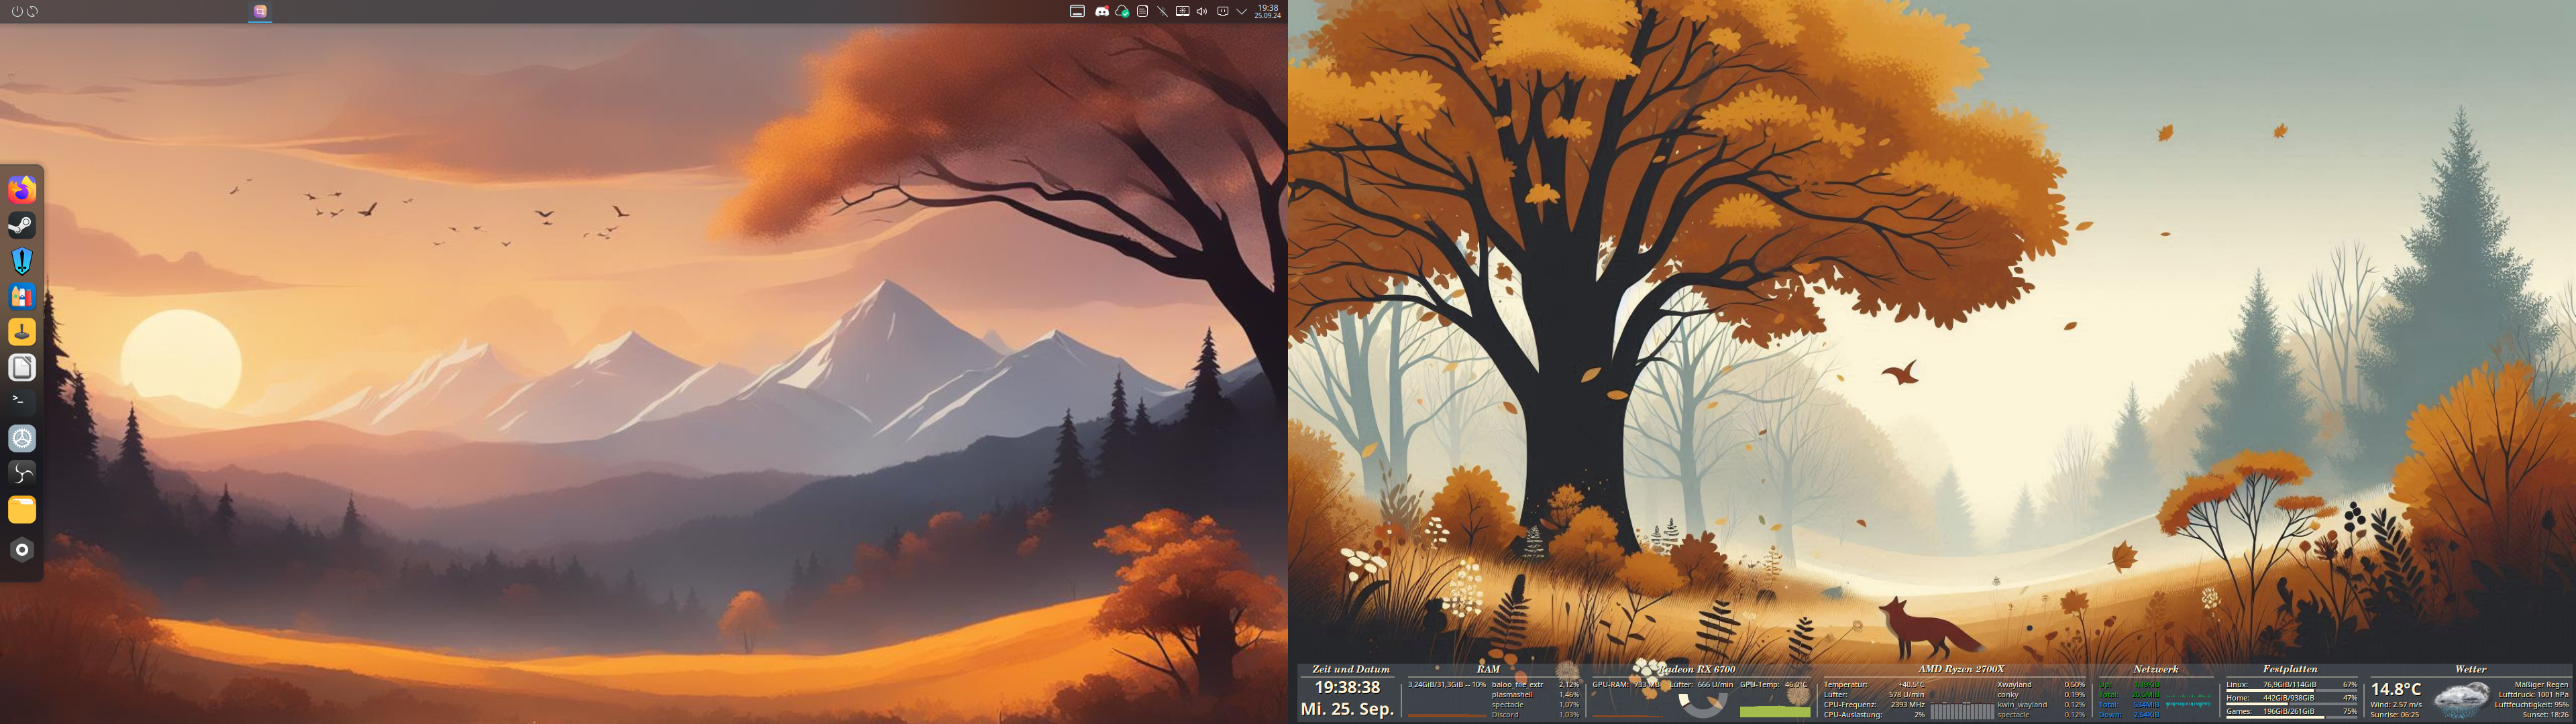Select the Spectacle task in the taskbar

click(x=260, y=11)
